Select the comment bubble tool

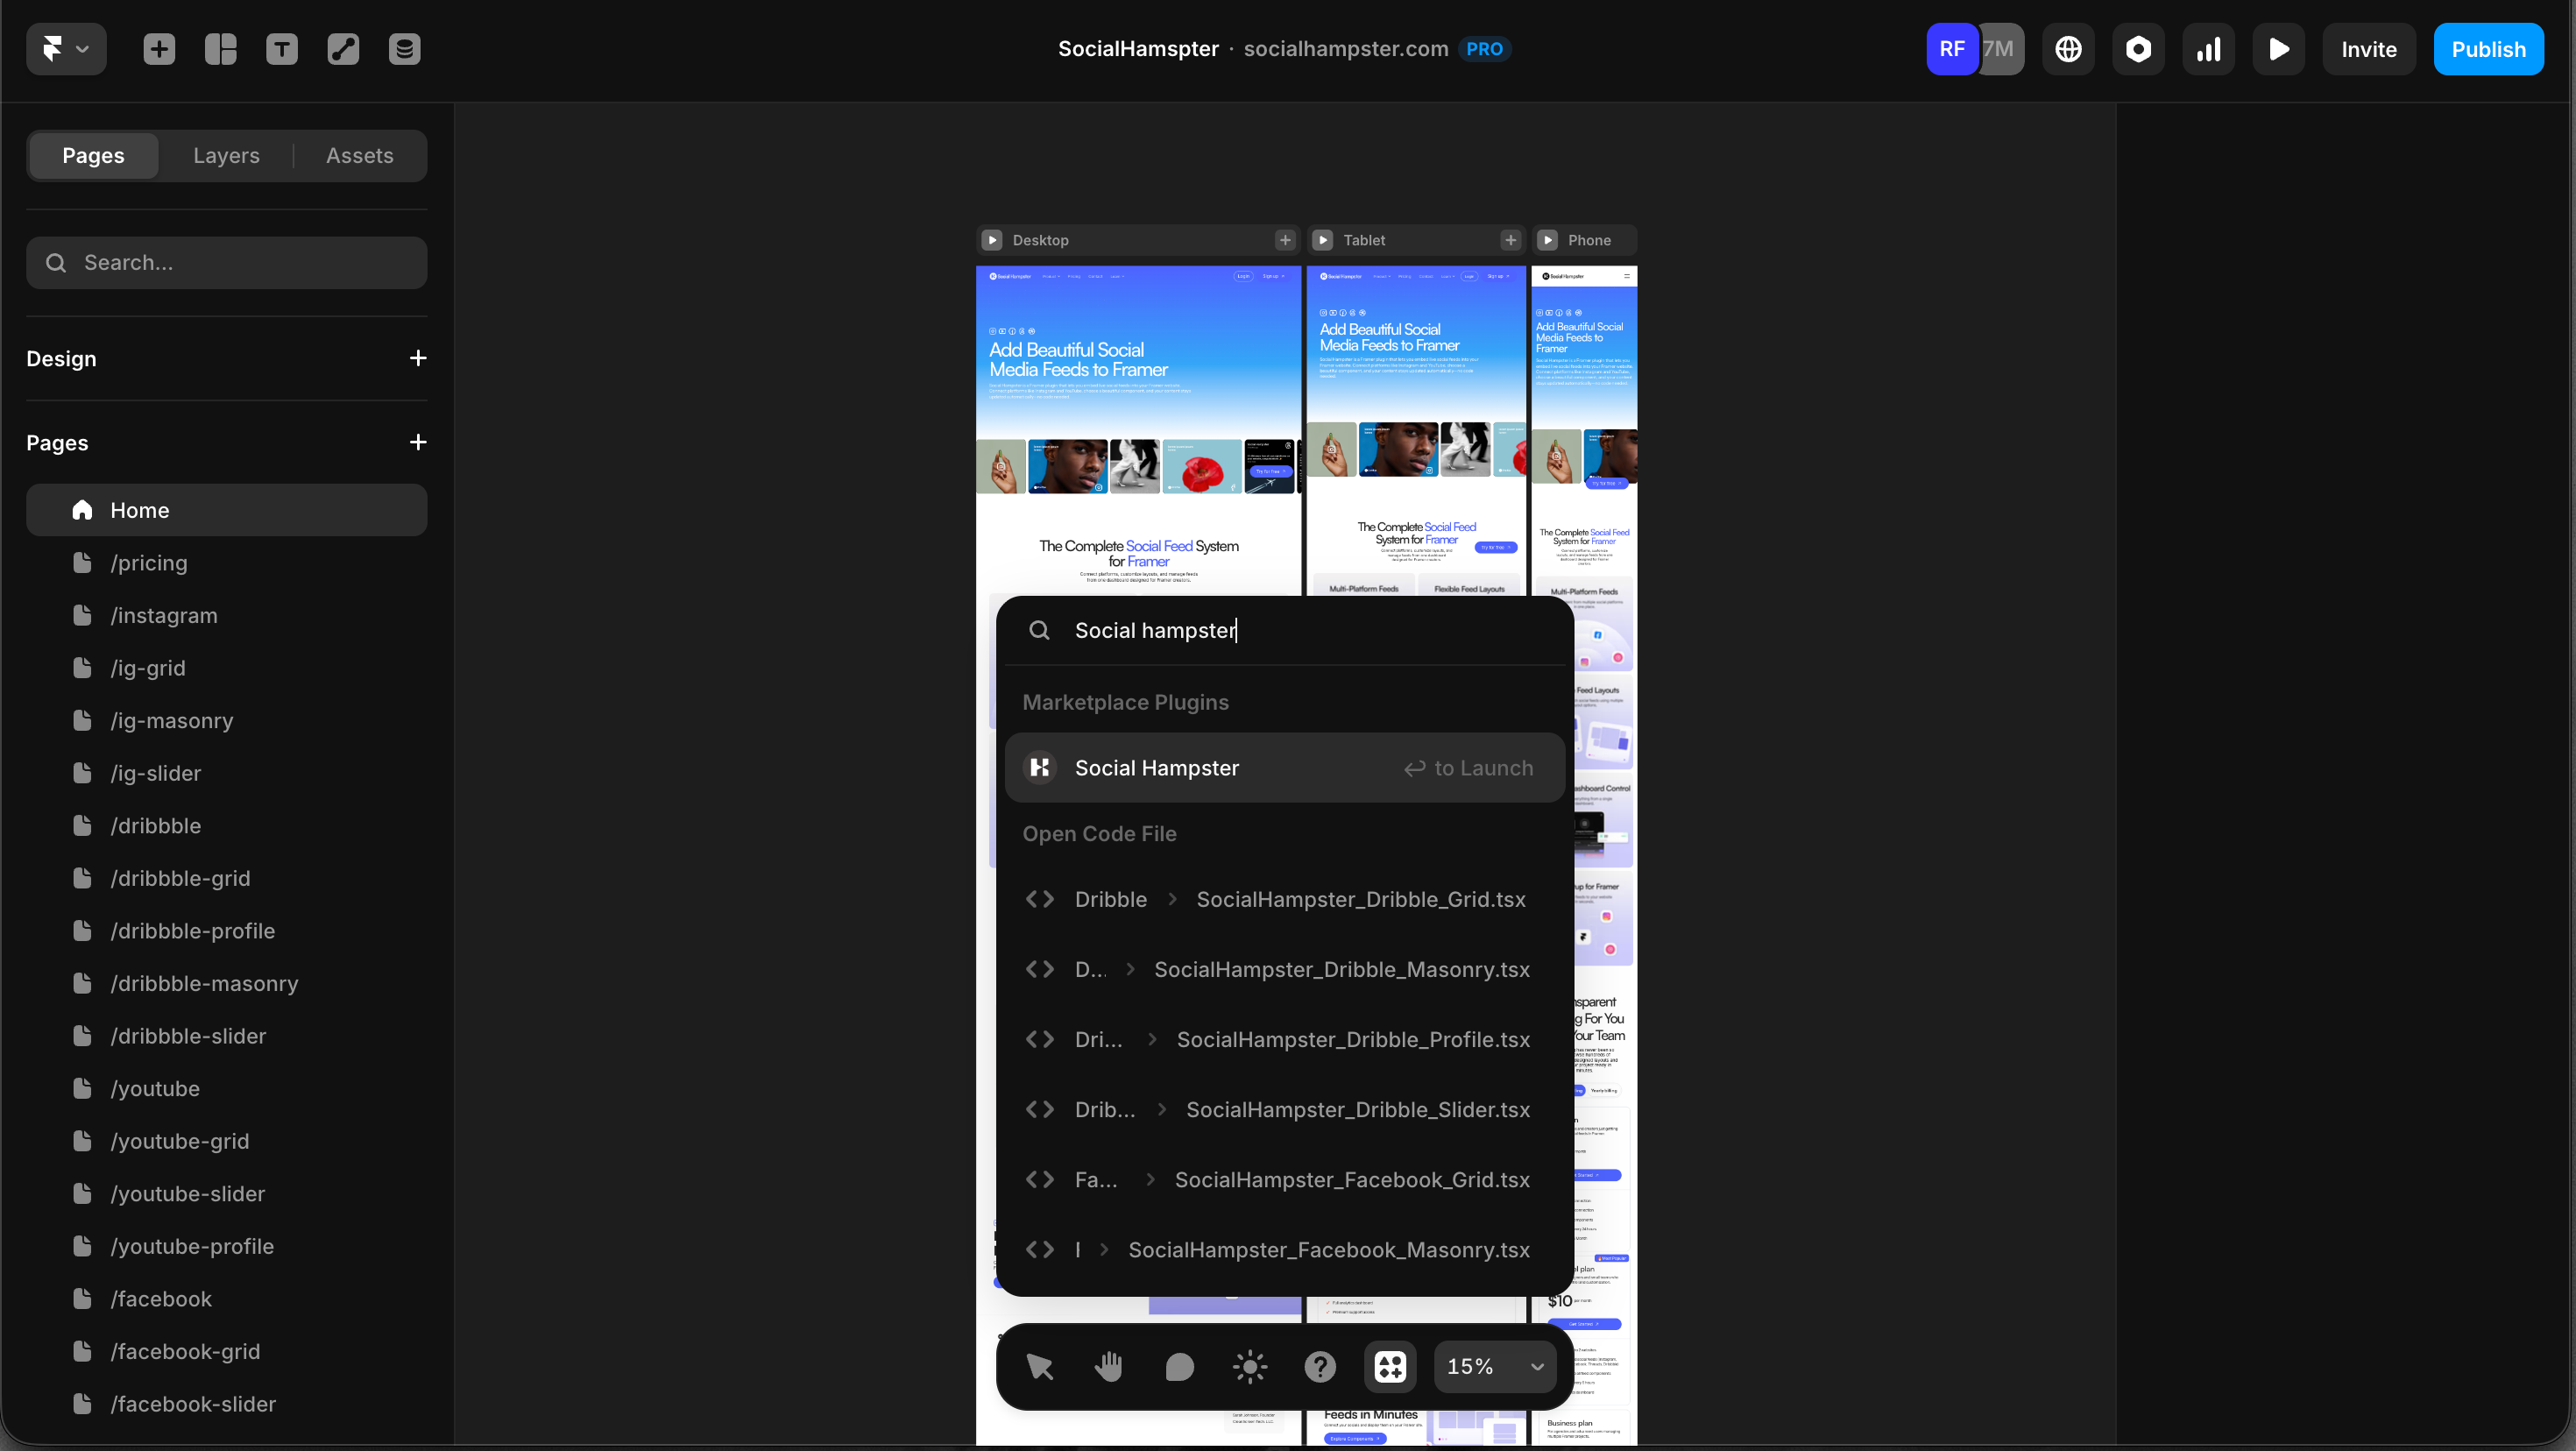point(1180,1366)
